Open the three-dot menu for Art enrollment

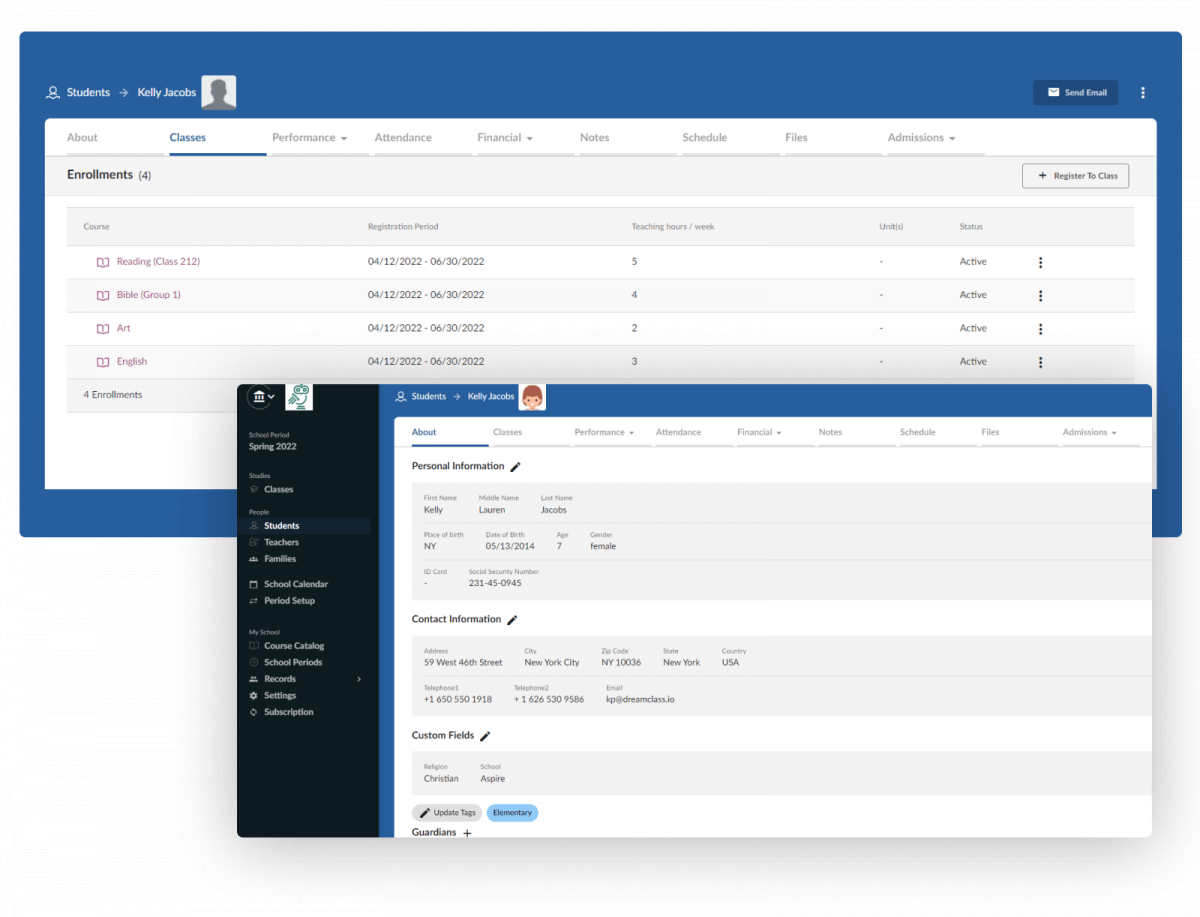[x=1040, y=329]
